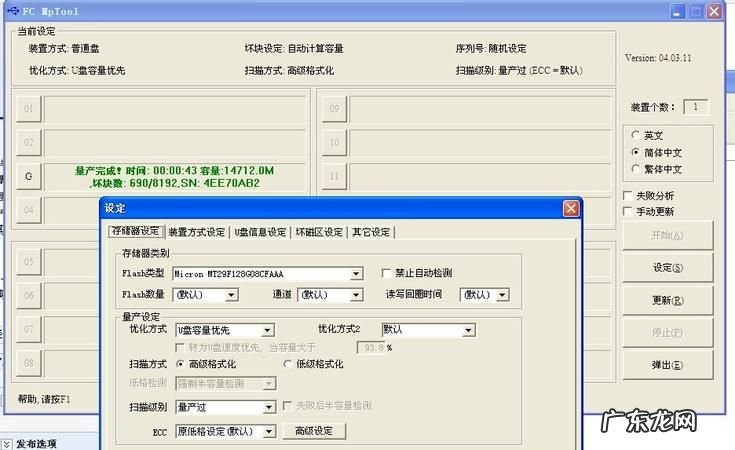Open the 扫描级别 dropdown
Image resolution: width=735 pixels, height=450 pixels.
tap(269, 407)
